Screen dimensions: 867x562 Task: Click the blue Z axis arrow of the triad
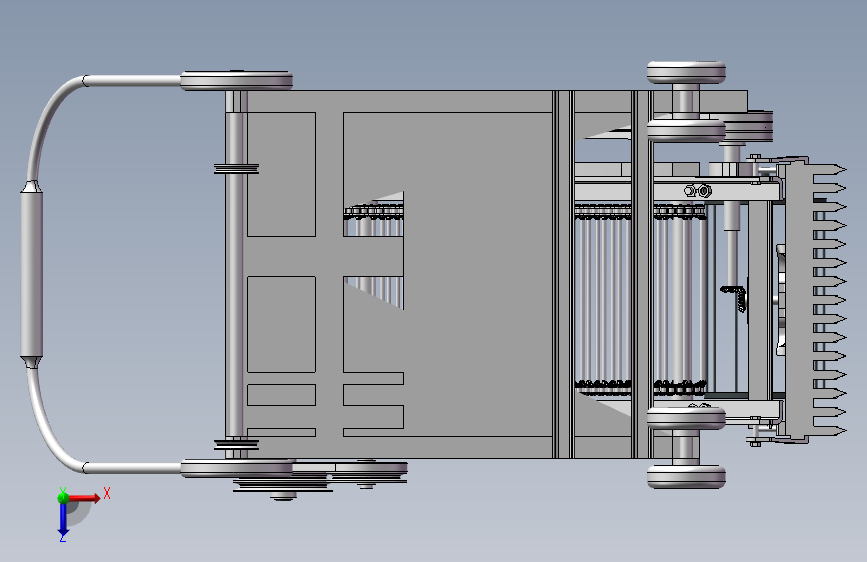[x=63, y=520]
